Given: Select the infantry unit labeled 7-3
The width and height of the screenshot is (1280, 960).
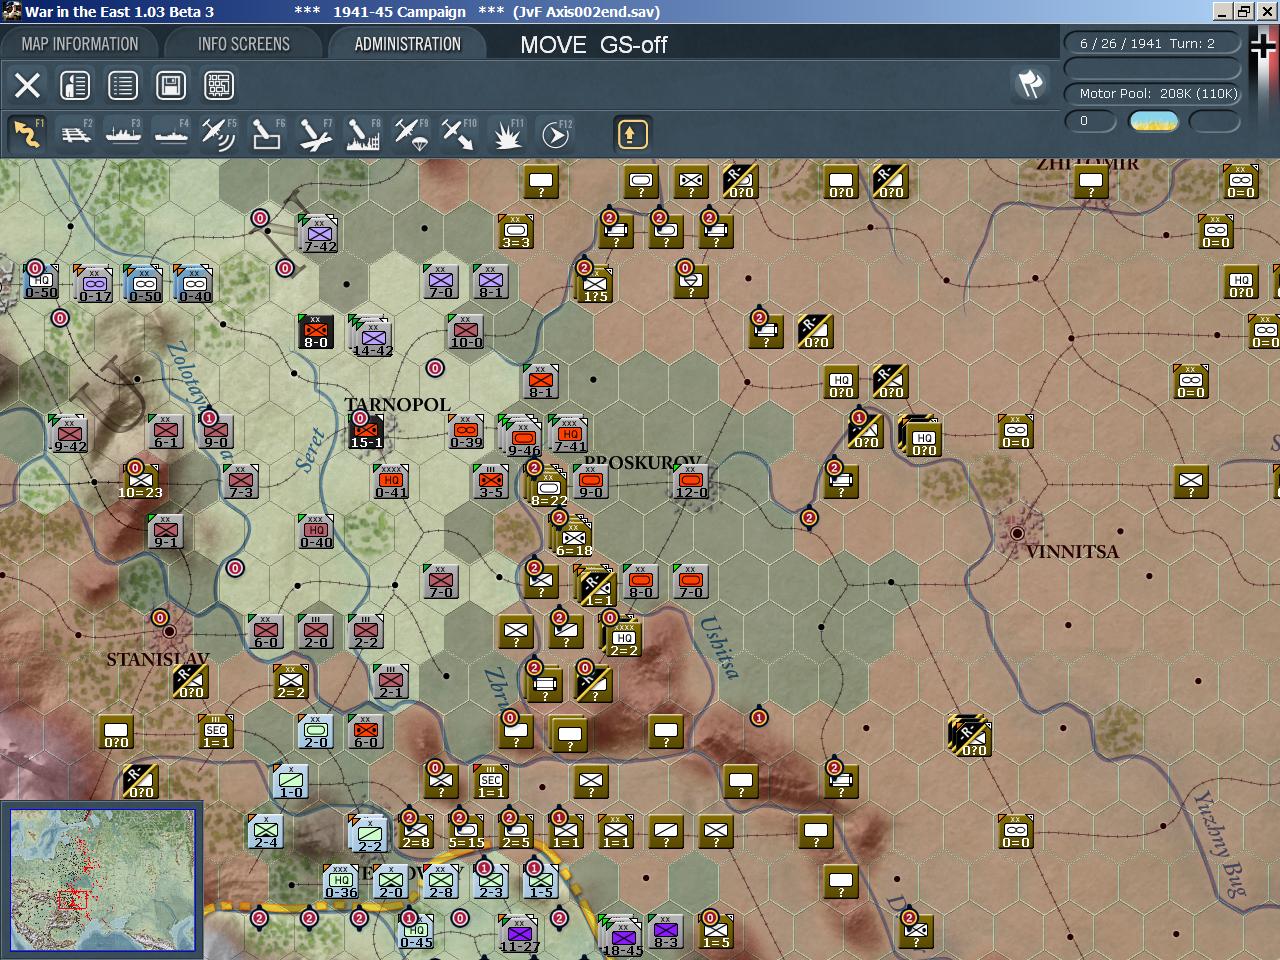Looking at the screenshot, I should (x=241, y=481).
